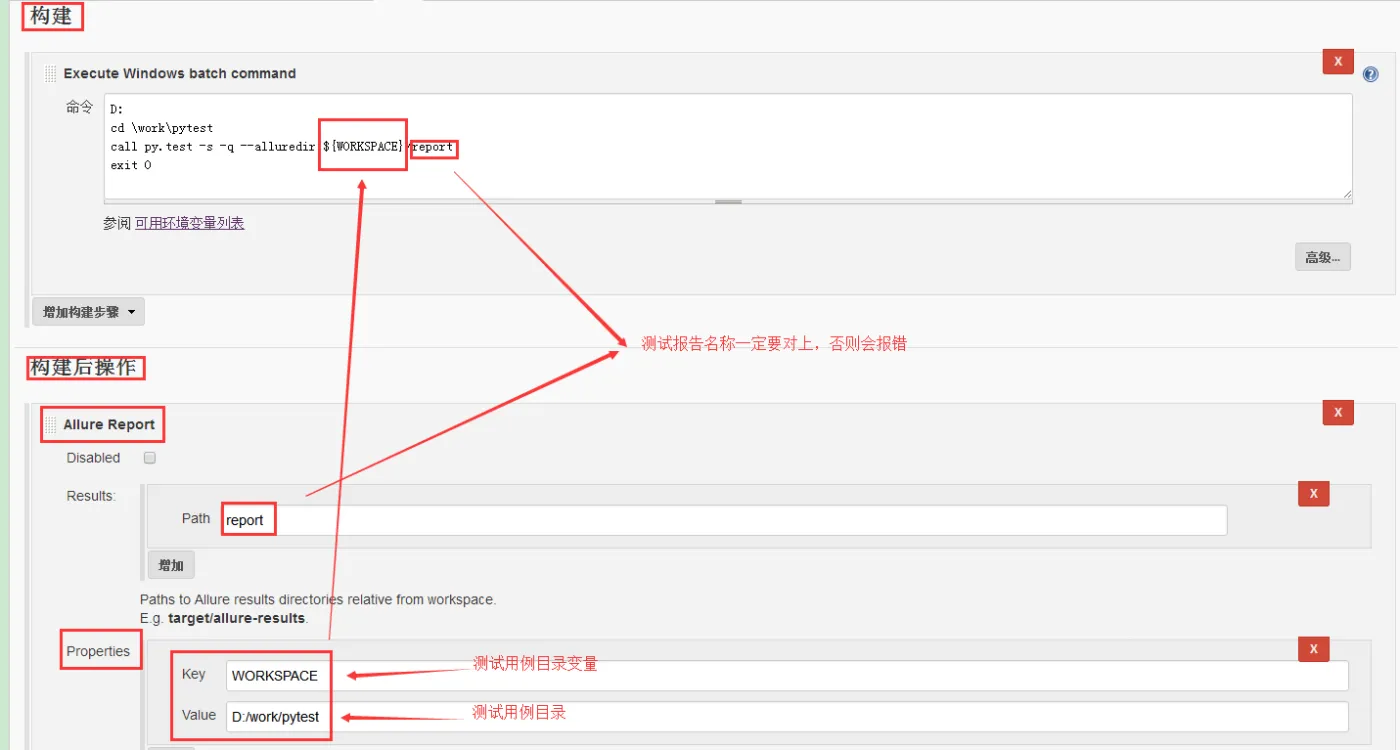
Task: Click the target/allure-results example text
Action: click(237, 618)
